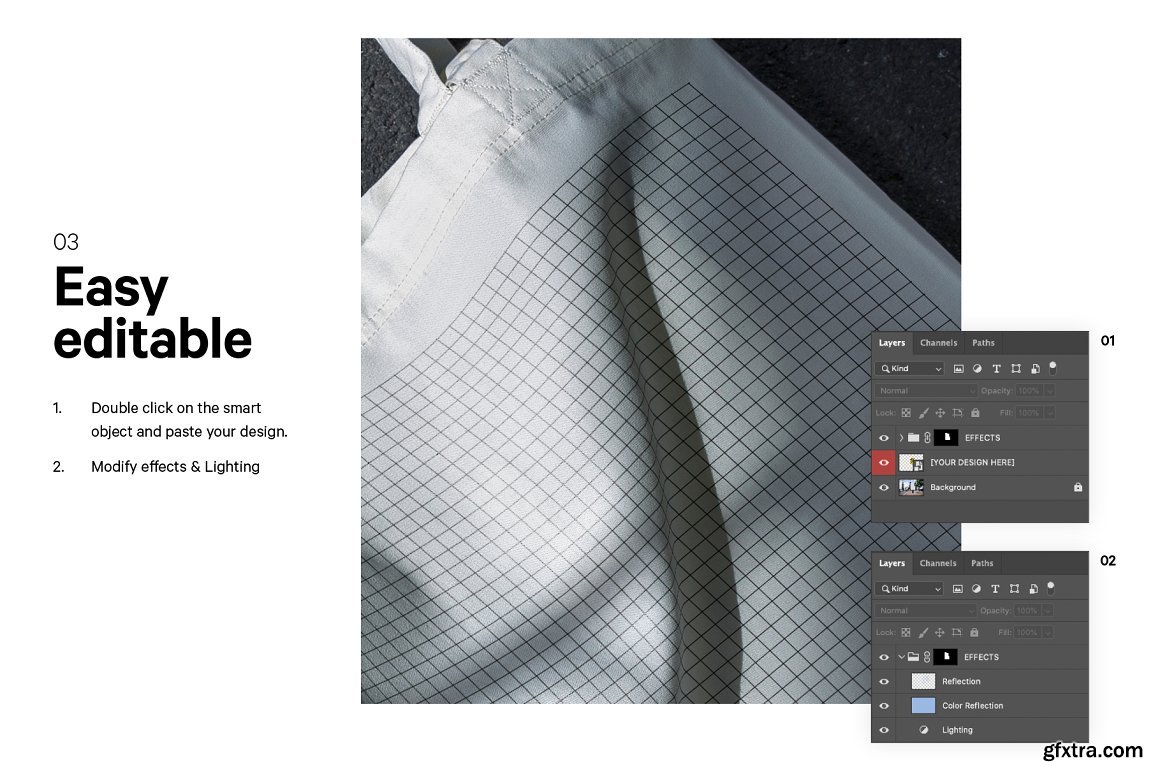
Task: Expand the collapsed EFFECTS group
Action: [901, 438]
